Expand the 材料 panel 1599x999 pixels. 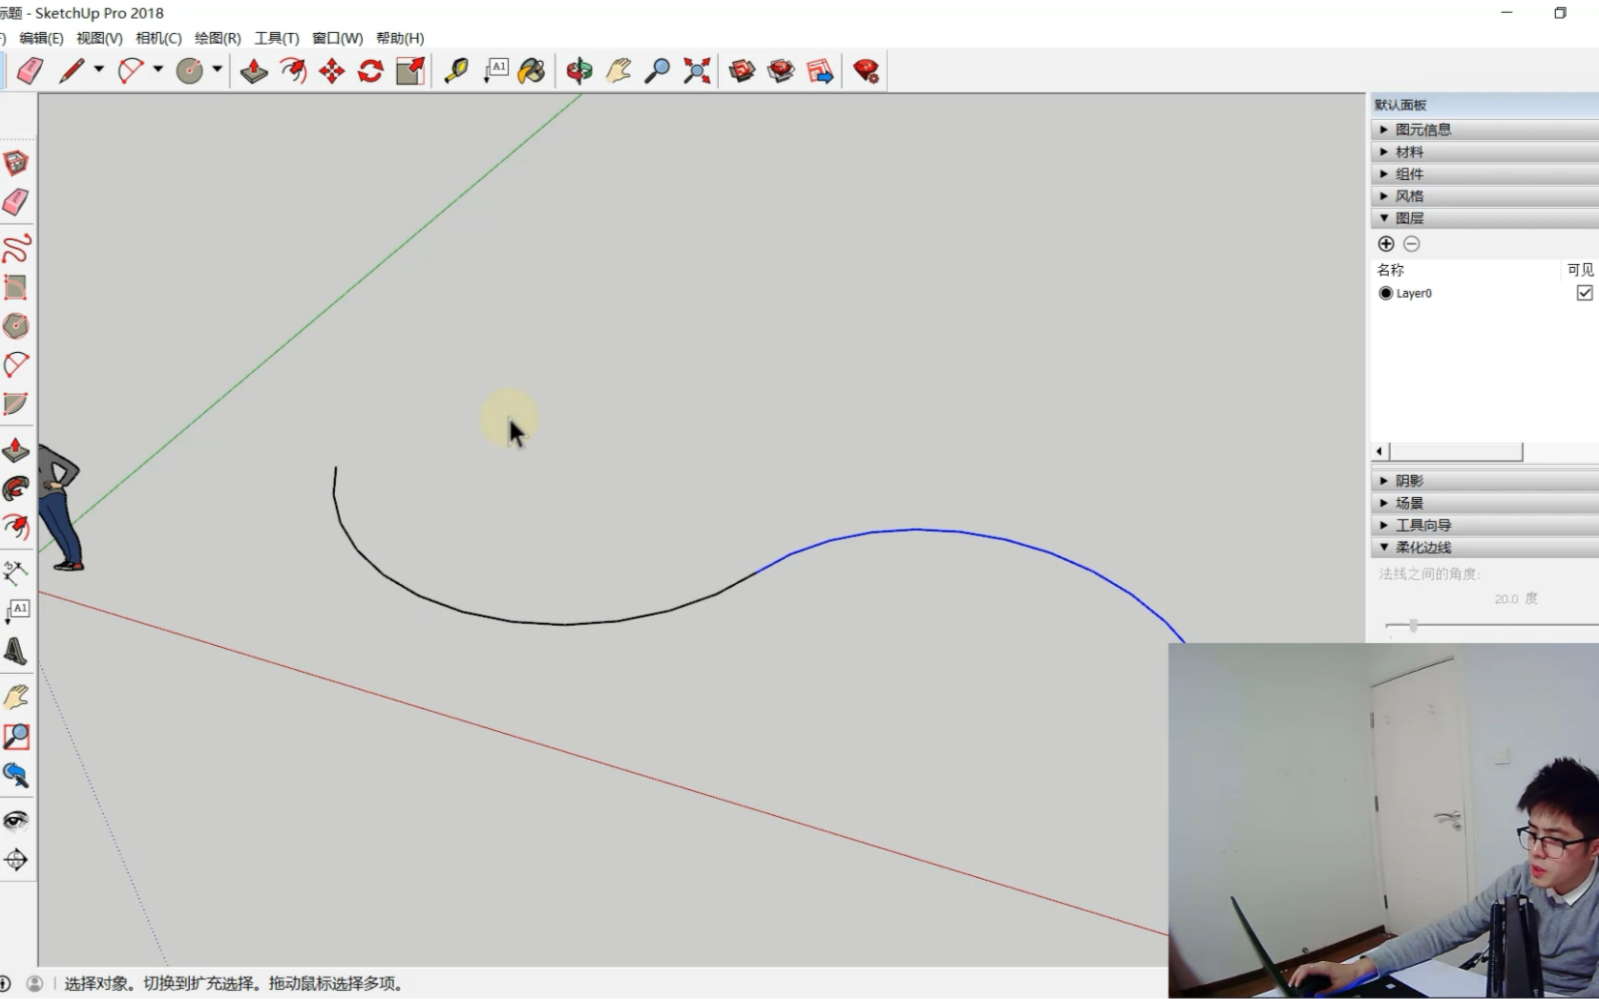pyautogui.click(x=1485, y=152)
